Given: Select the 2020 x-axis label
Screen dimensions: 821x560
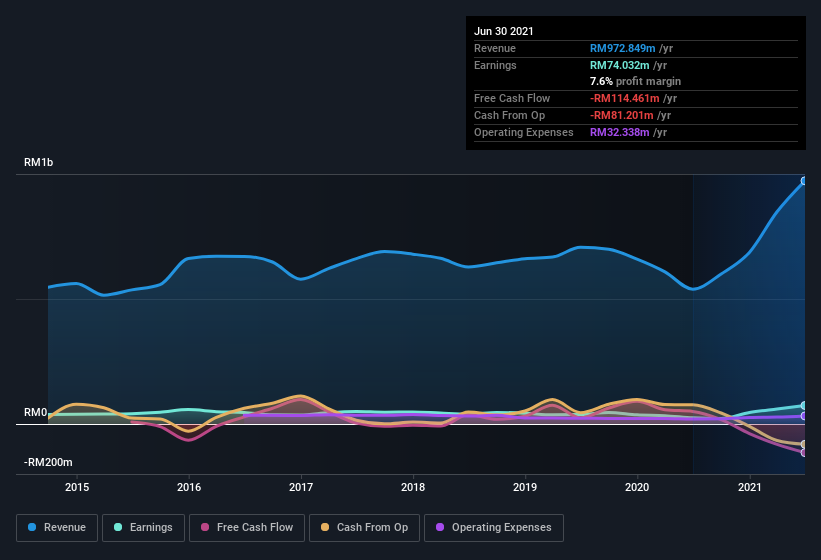Looking at the screenshot, I should click(637, 487).
